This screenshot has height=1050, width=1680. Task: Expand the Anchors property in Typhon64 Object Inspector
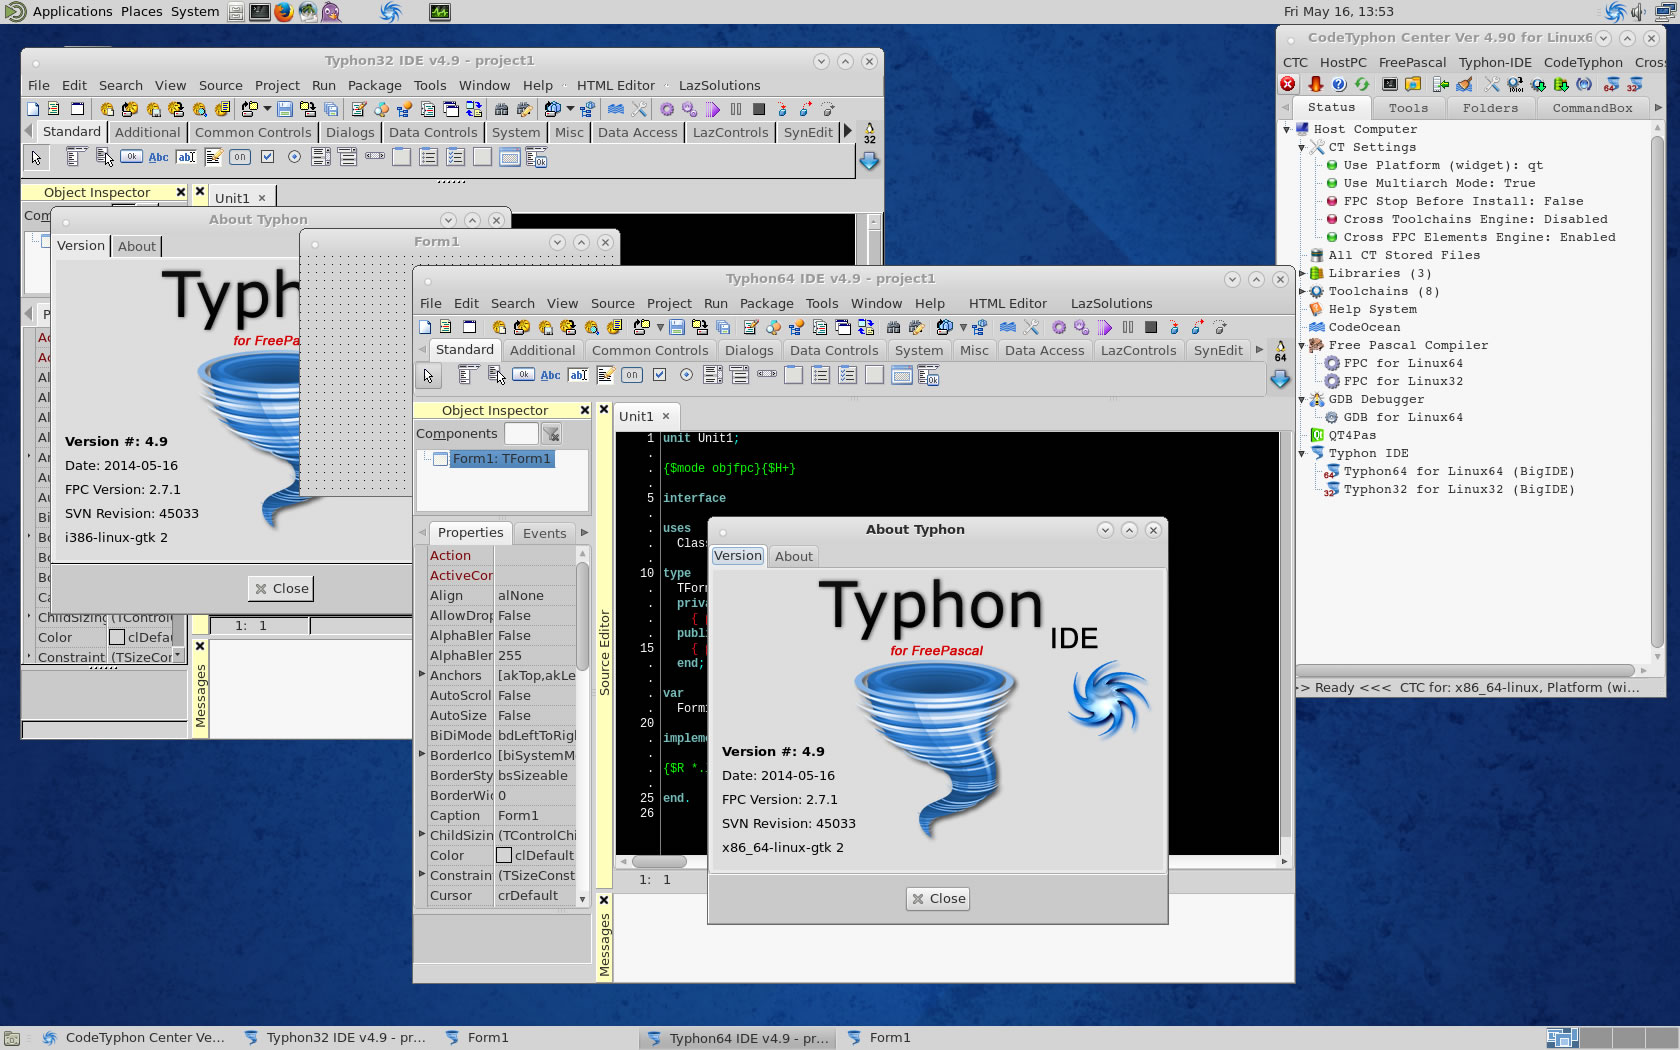click(422, 675)
